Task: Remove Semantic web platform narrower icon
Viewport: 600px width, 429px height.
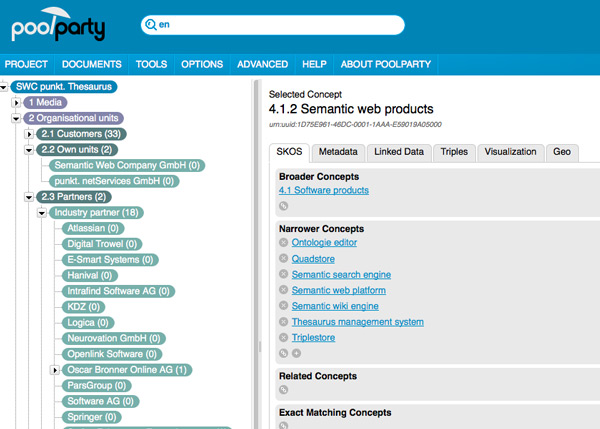Action: pos(284,290)
